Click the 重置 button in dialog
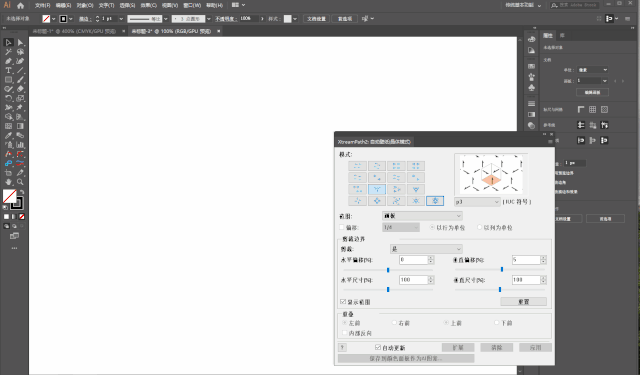This screenshot has height=375, width=640. click(524, 302)
